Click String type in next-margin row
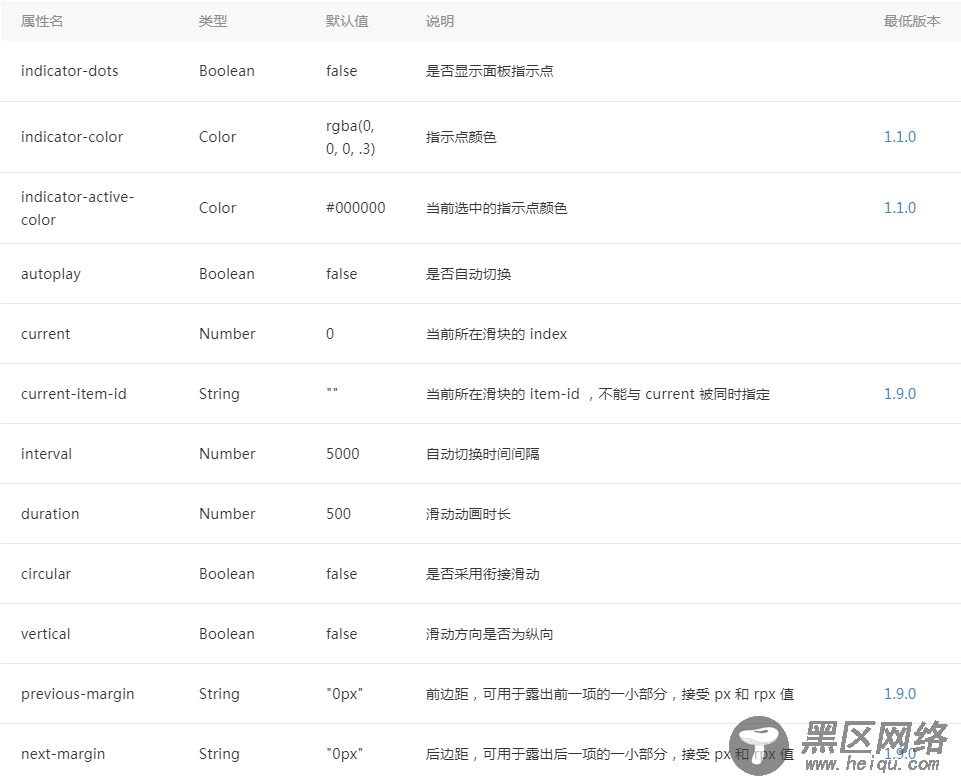The width and height of the screenshot is (961, 781). [x=219, y=754]
